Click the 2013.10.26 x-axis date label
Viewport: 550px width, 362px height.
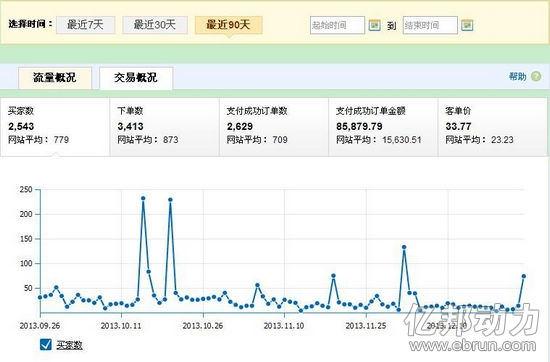click(203, 326)
